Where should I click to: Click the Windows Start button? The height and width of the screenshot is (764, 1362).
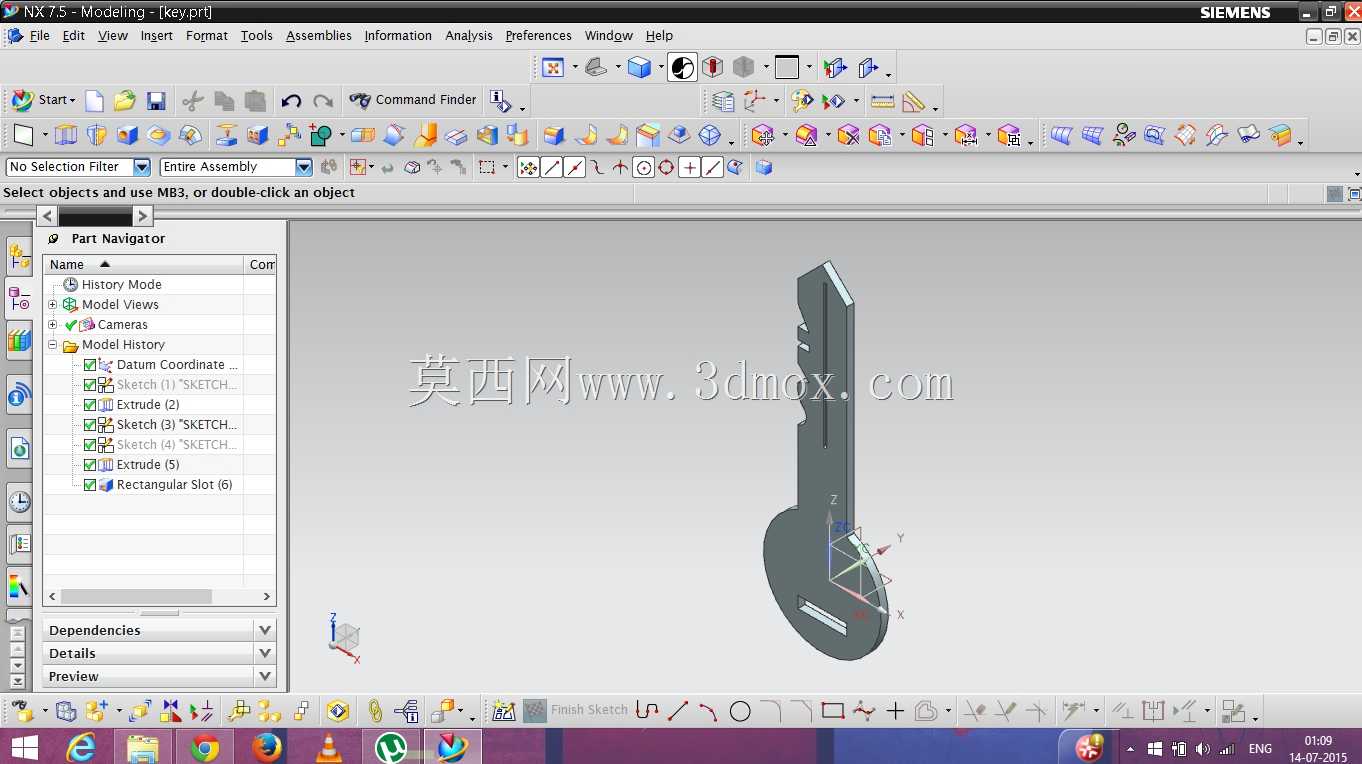pos(24,747)
